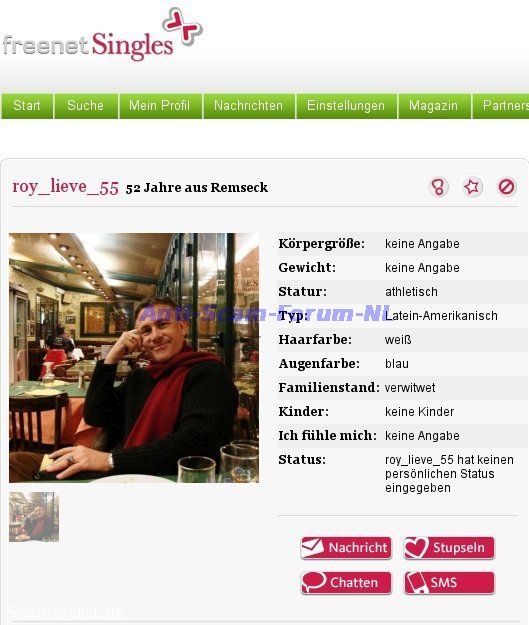The image size is (529, 625).
Task: Click the roy_lieve_55 username link
Action: (x=65, y=187)
